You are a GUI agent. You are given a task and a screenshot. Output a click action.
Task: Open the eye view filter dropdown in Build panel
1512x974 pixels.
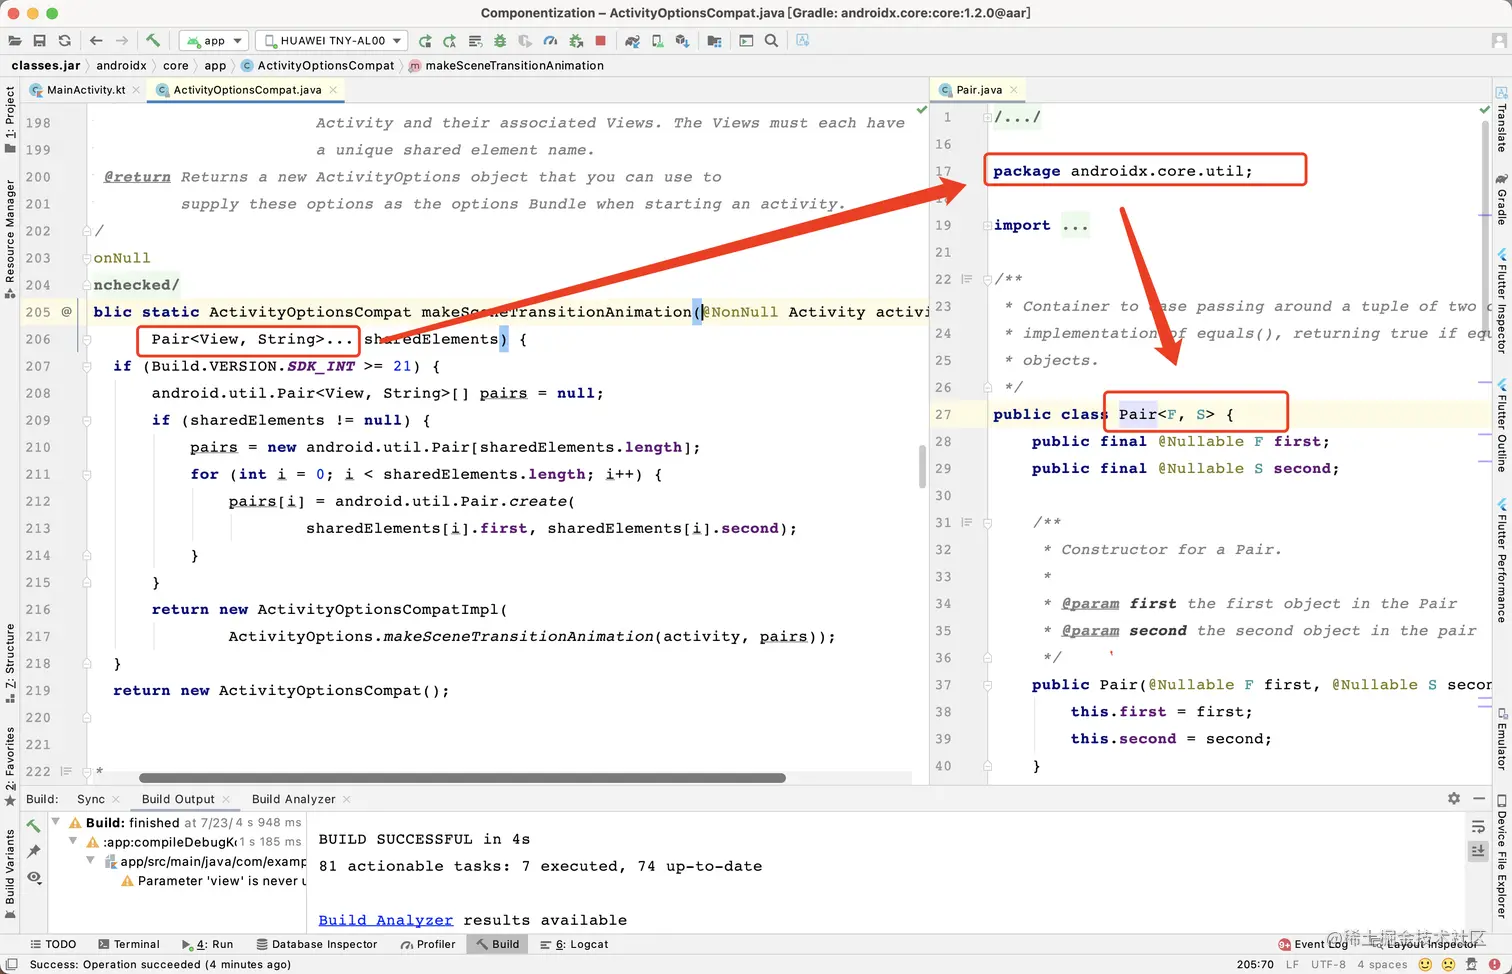click(34, 877)
